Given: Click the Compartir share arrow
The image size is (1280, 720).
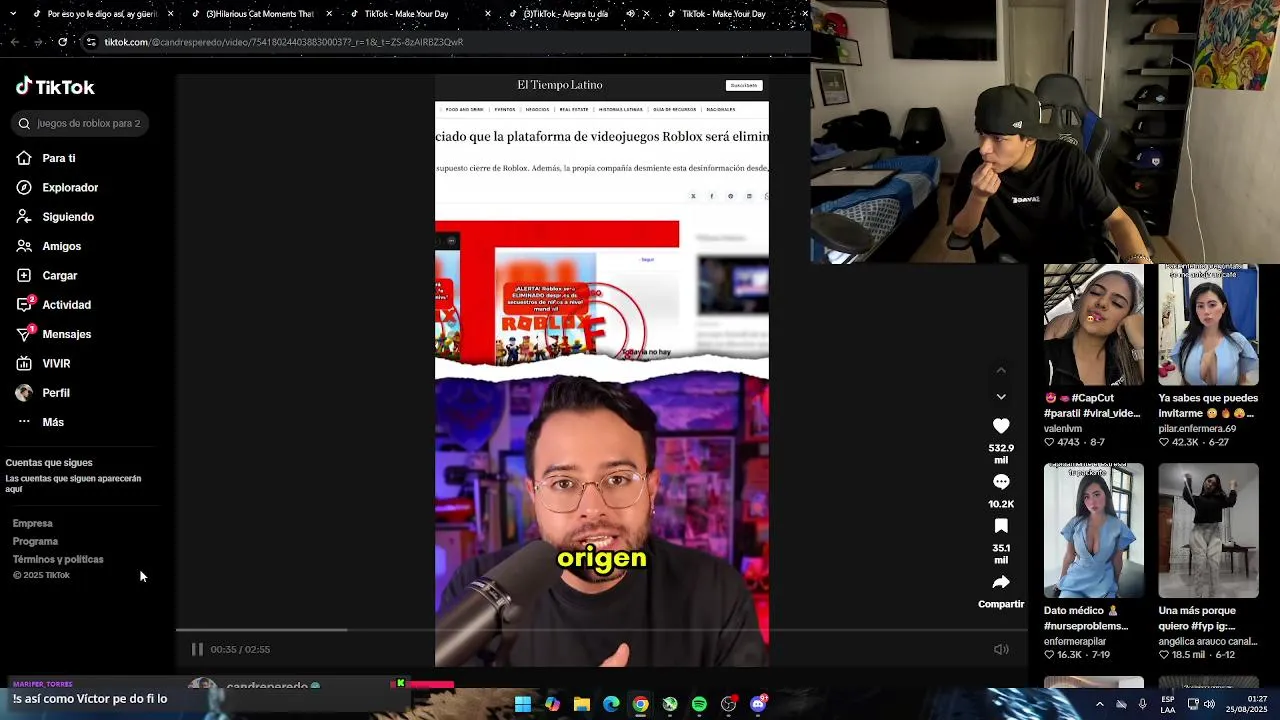Looking at the screenshot, I should 1001,582.
